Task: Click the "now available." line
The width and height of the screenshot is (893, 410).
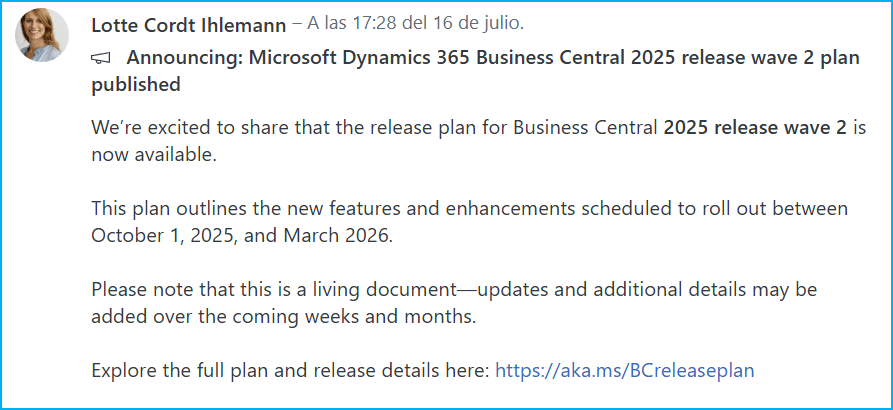Action: tap(153, 155)
